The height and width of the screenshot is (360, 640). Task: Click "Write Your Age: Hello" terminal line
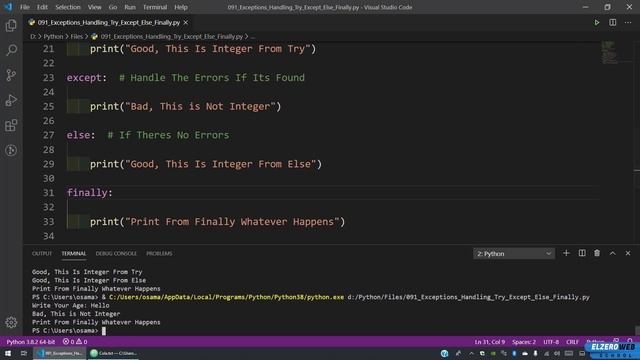click(x=71, y=305)
